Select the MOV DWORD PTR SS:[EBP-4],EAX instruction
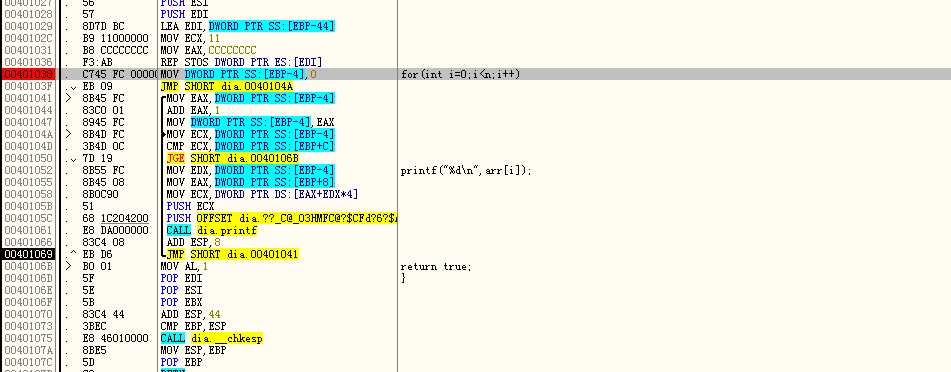Screen dimensions: 951x372 250,122
